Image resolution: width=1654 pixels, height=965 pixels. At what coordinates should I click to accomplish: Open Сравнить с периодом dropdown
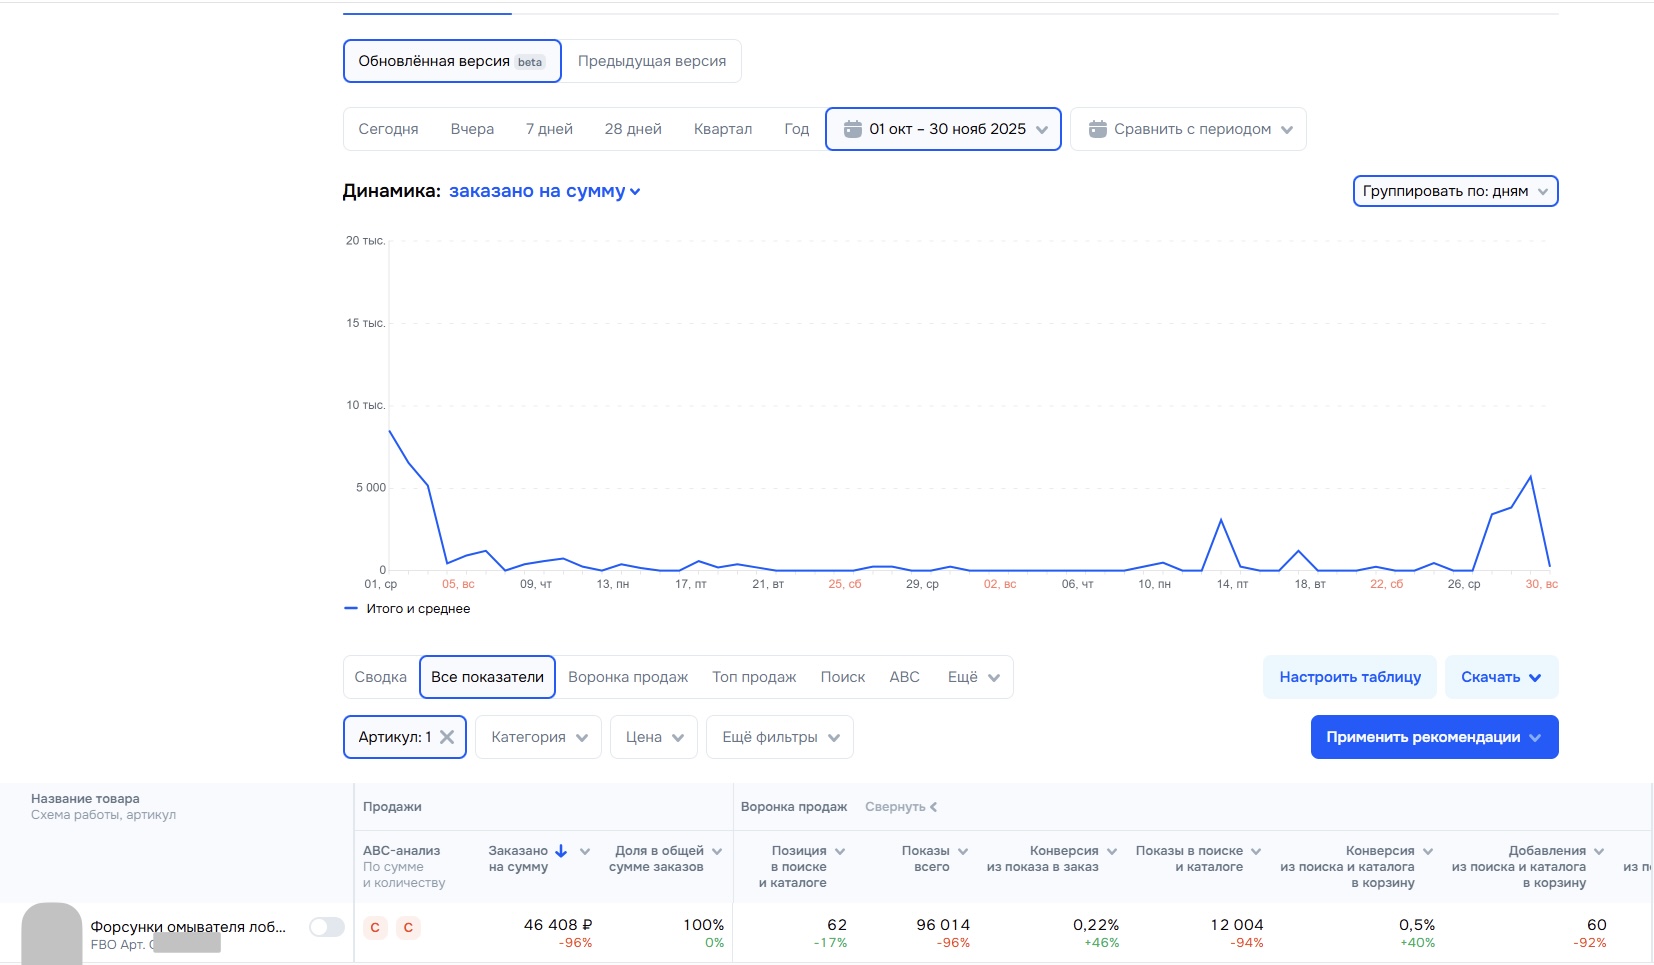click(1188, 129)
